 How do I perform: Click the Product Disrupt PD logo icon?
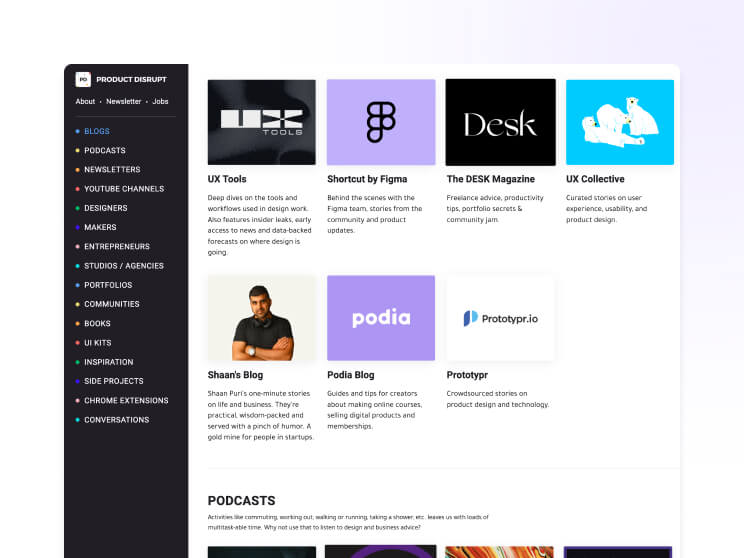pos(83,79)
